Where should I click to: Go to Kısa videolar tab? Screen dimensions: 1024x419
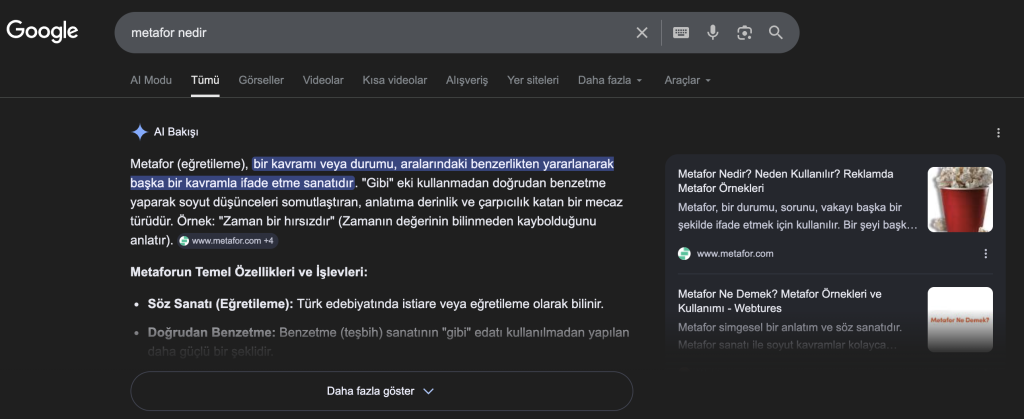coord(394,80)
